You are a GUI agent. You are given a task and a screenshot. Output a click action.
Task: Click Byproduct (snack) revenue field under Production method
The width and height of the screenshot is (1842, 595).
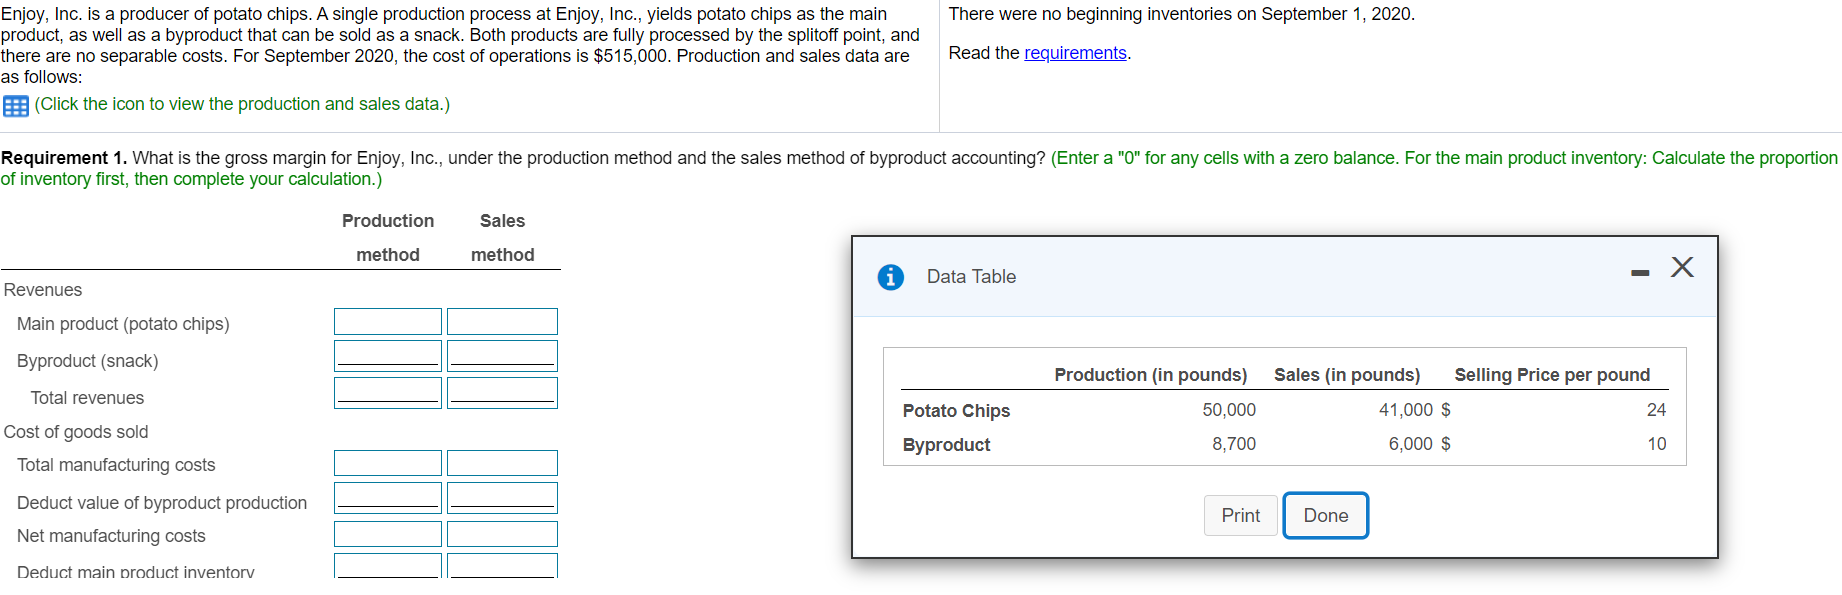tap(388, 356)
